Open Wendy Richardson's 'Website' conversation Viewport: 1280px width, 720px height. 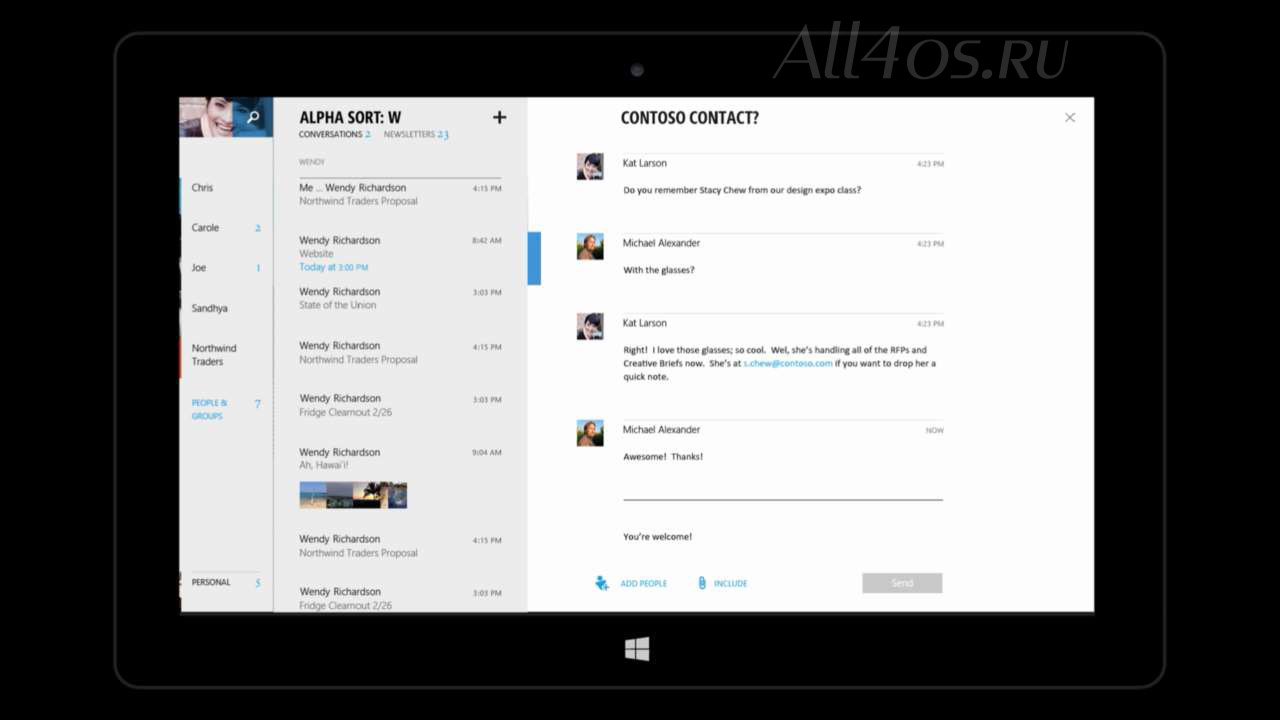point(400,253)
